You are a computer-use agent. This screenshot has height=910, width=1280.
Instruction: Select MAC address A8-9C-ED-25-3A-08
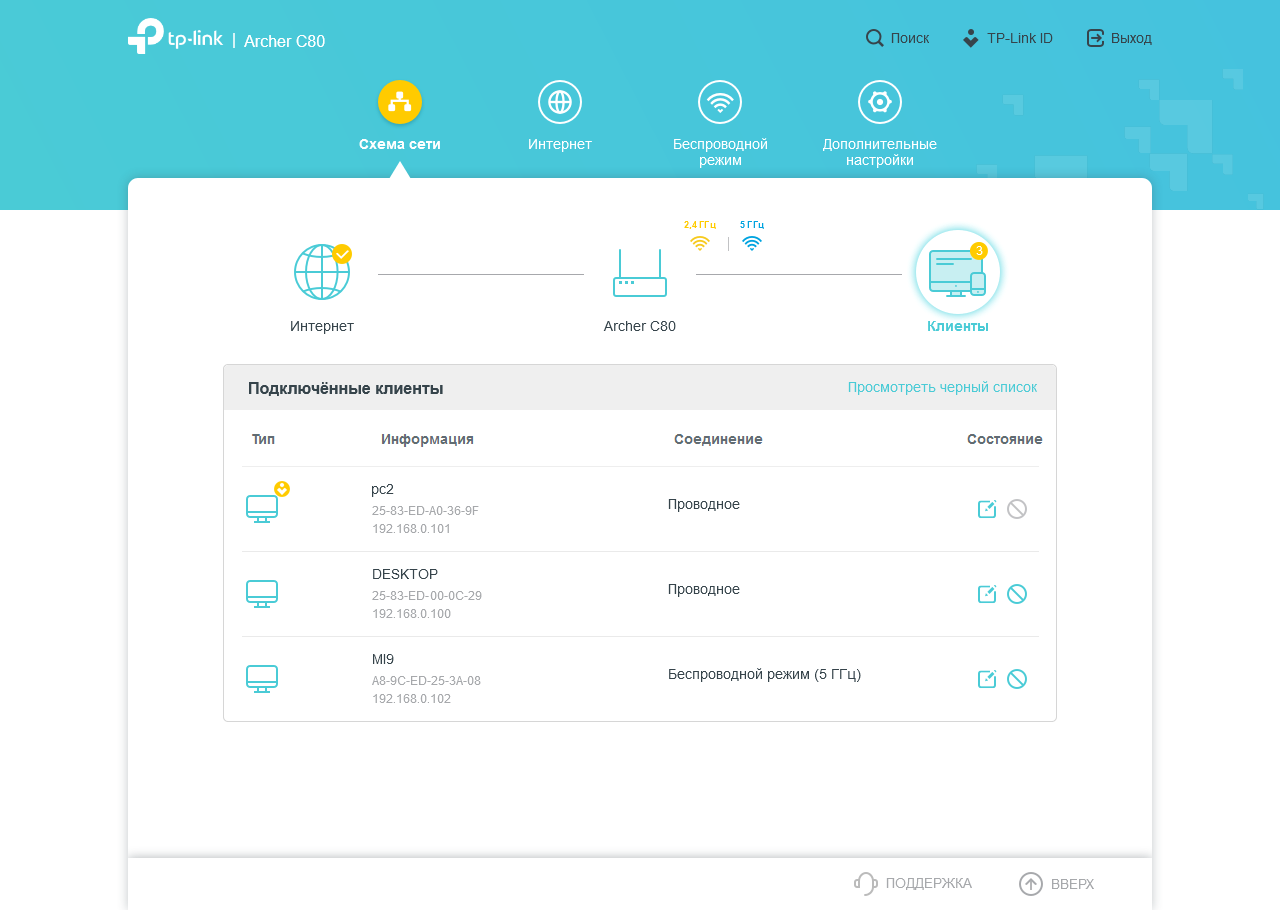tap(426, 681)
